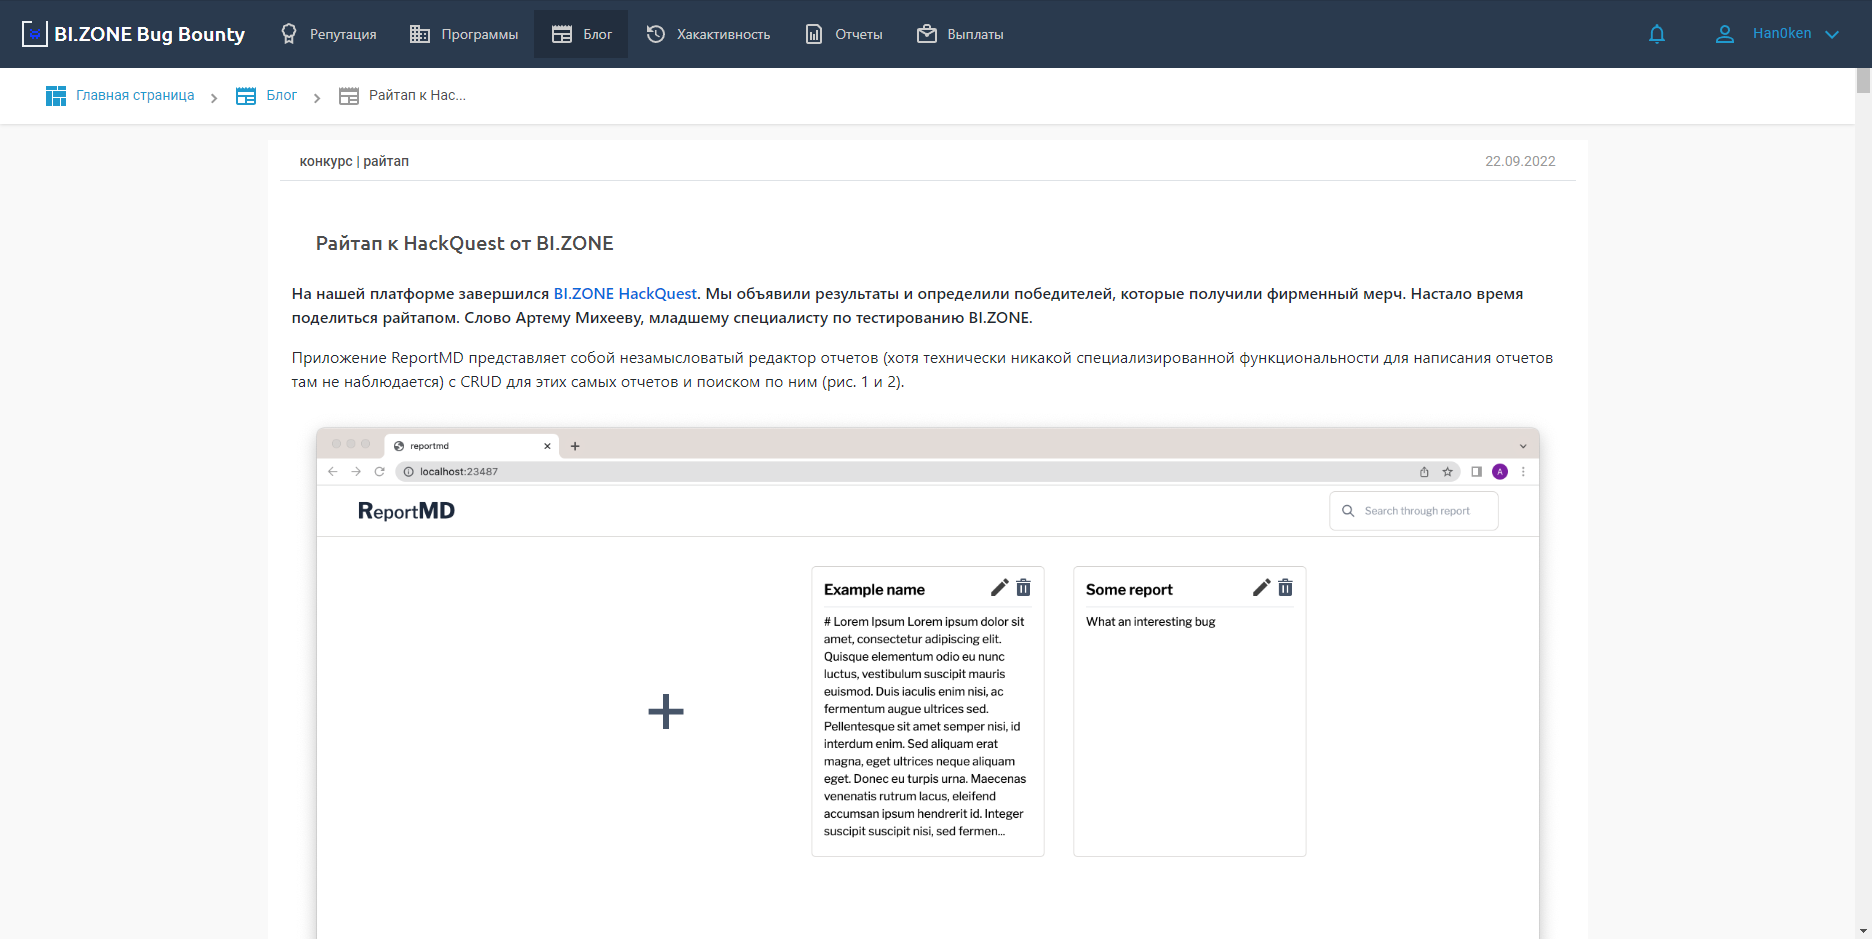Open the Отчеты section
The image size is (1872, 939).
click(844, 34)
